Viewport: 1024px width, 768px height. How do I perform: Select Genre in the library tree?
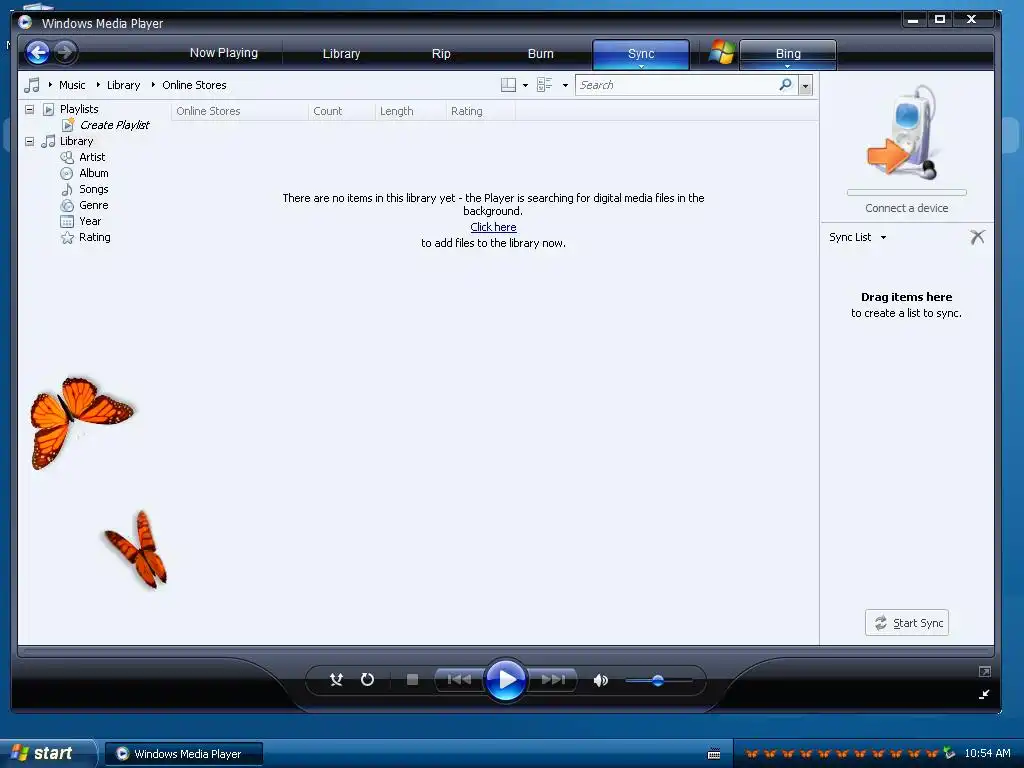[93, 205]
